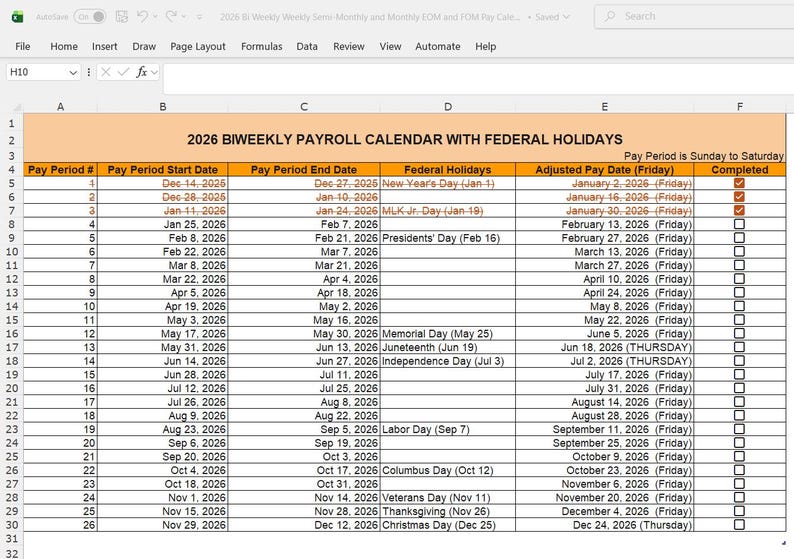Screen dimensions: 794x559
Task: Open the Automate tab
Action: click(438, 47)
